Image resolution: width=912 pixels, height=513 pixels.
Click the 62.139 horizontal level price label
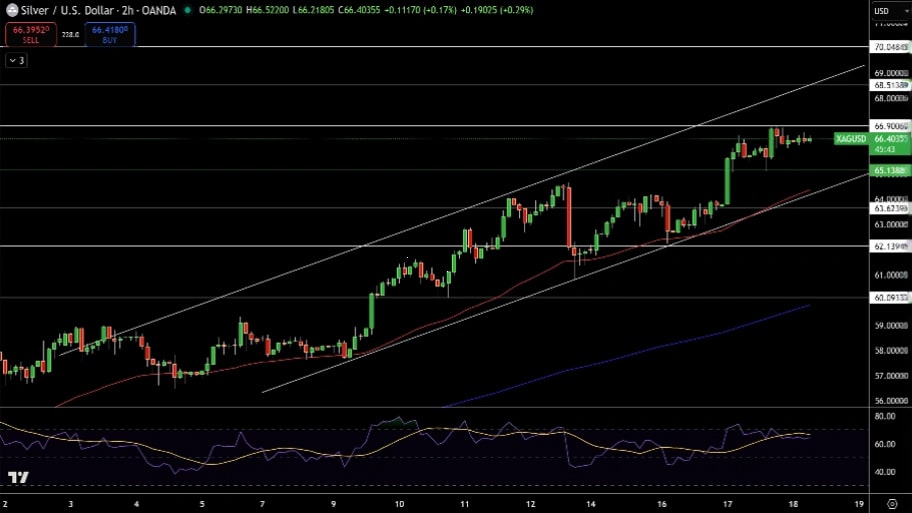(889, 246)
